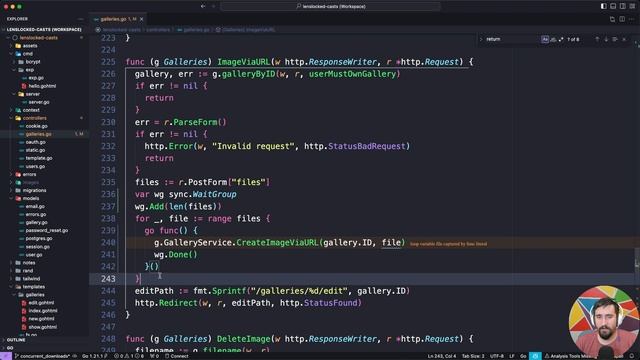The width and height of the screenshot is (640, 360).
Task: Open oauth.go file
Action: (36, 142)
